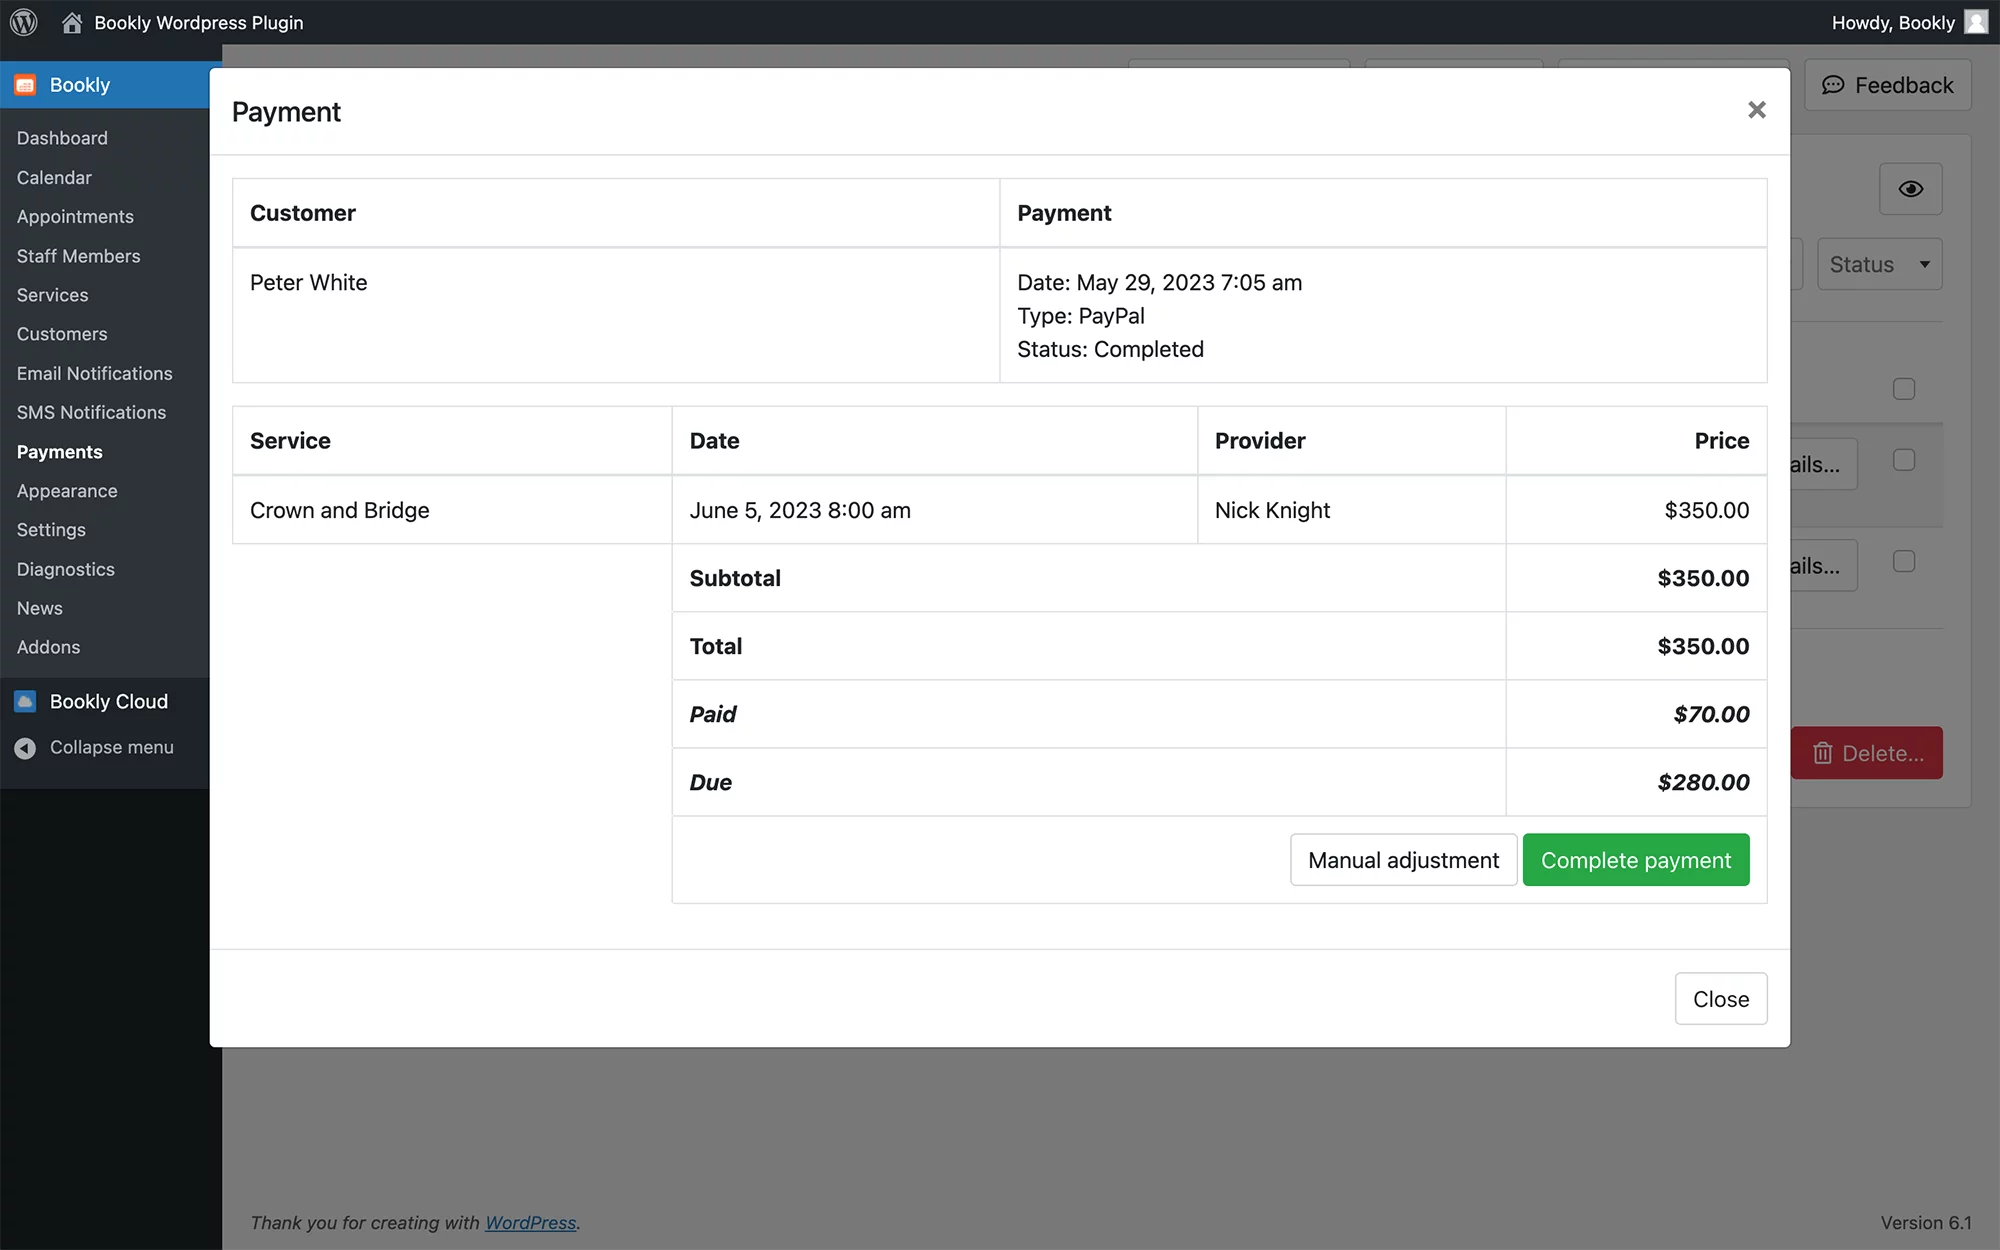Image resolution: width=2000 pixels, height=1250 pixels.
Task: Click the Due amount $280.00
Action: 1703,782
